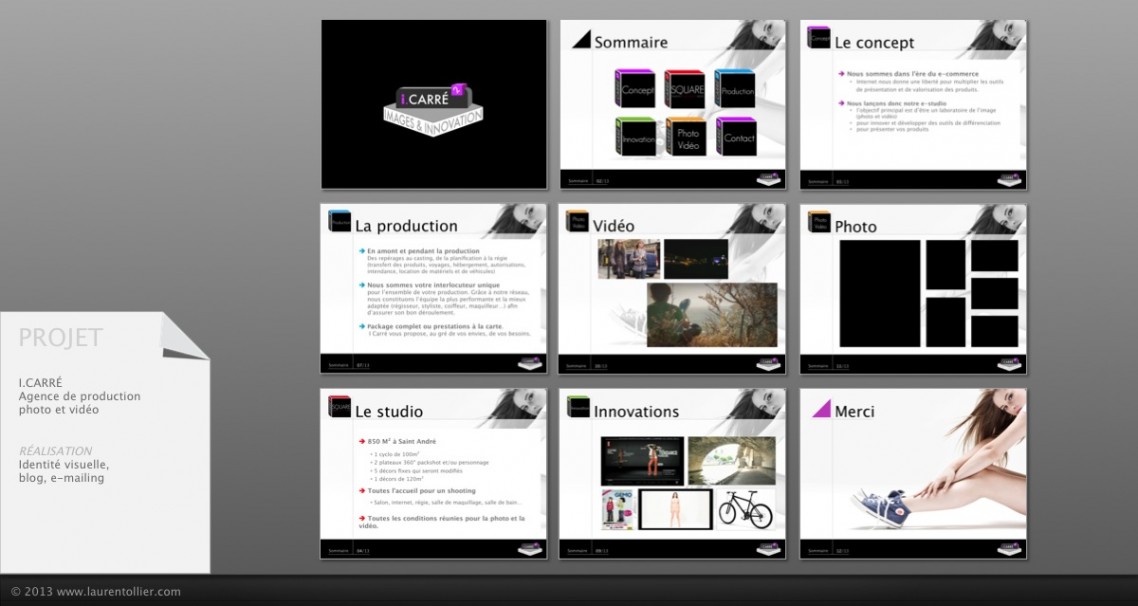
Task: Click Sommaire footer link on Merci slide
Action: click(818, 550)
